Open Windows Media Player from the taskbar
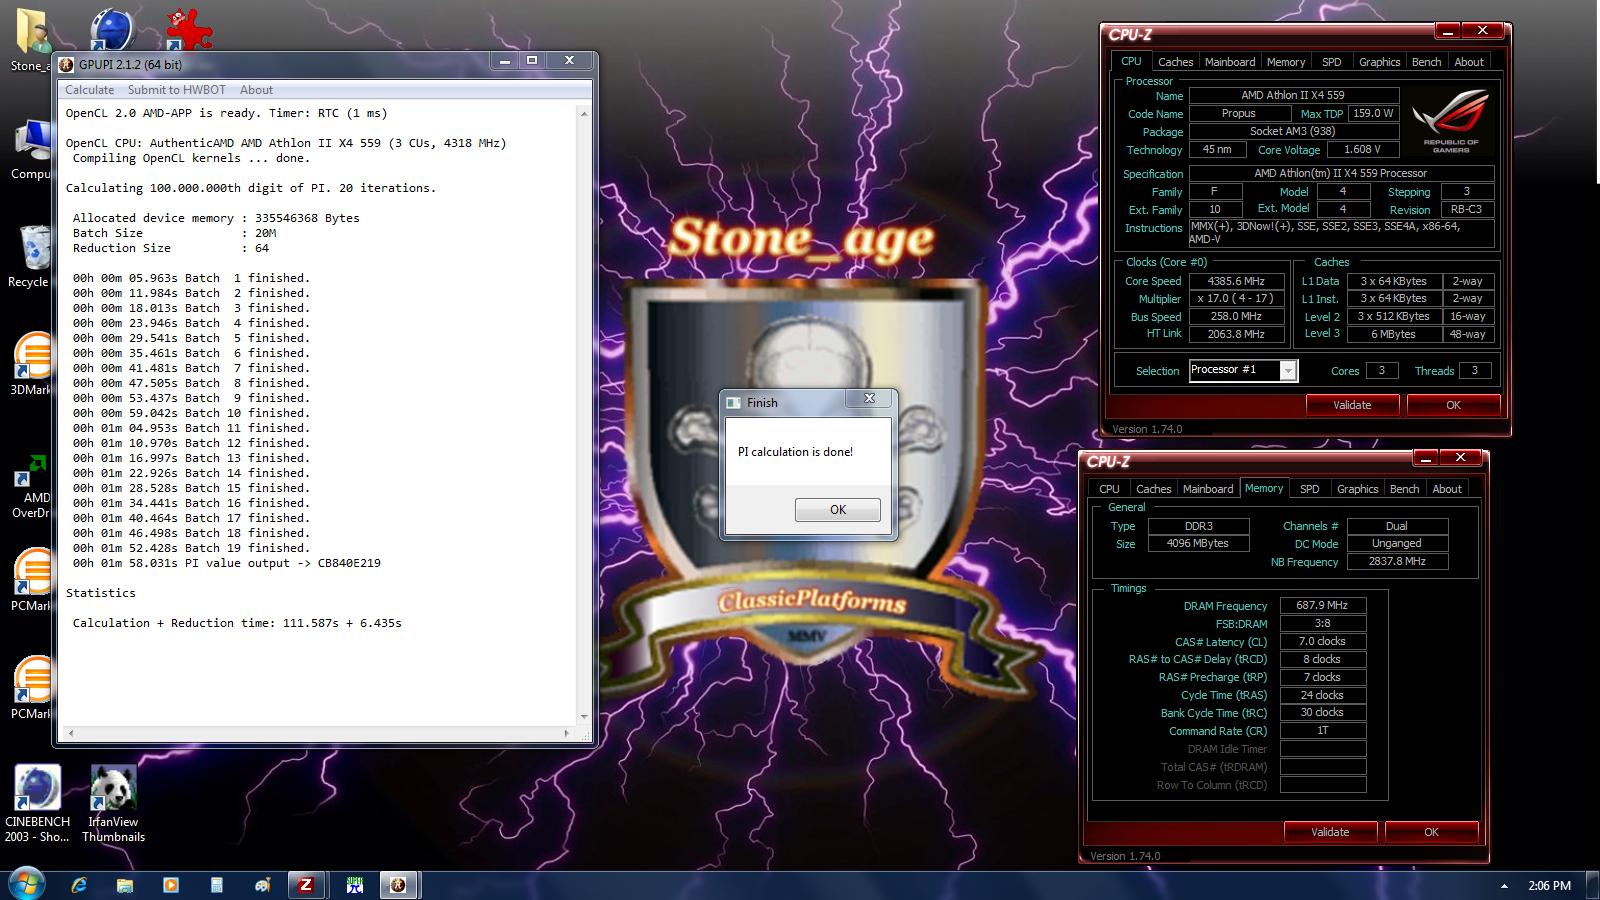The height and width of the screenshot is (900, 1600). (171, 885)
